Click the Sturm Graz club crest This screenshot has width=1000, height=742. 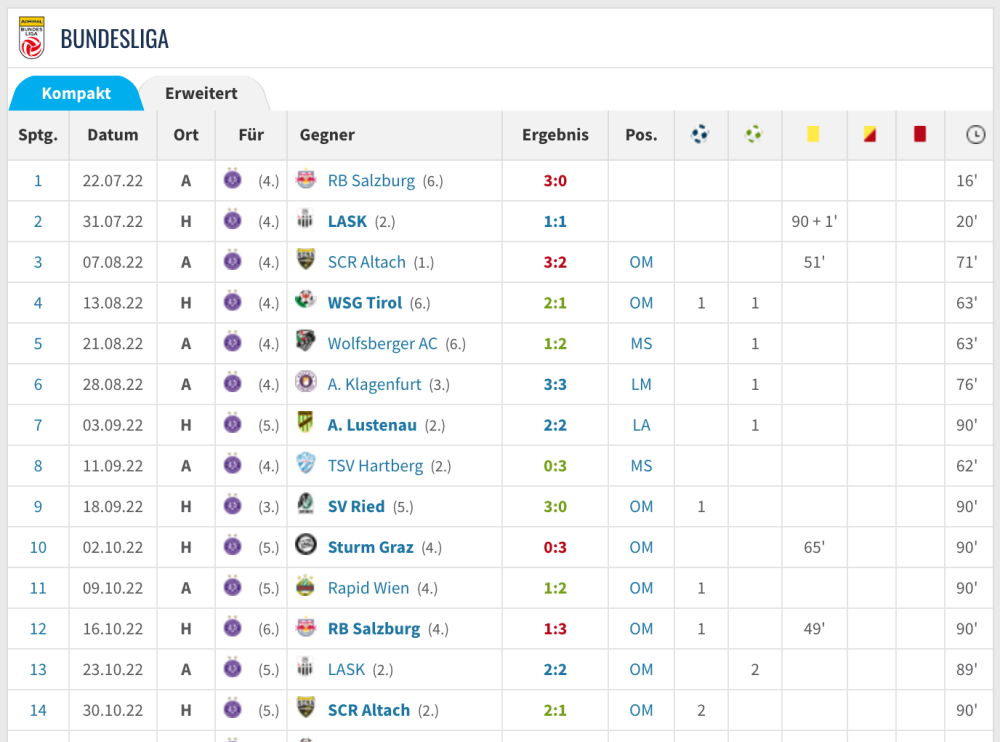coord(306,547)
